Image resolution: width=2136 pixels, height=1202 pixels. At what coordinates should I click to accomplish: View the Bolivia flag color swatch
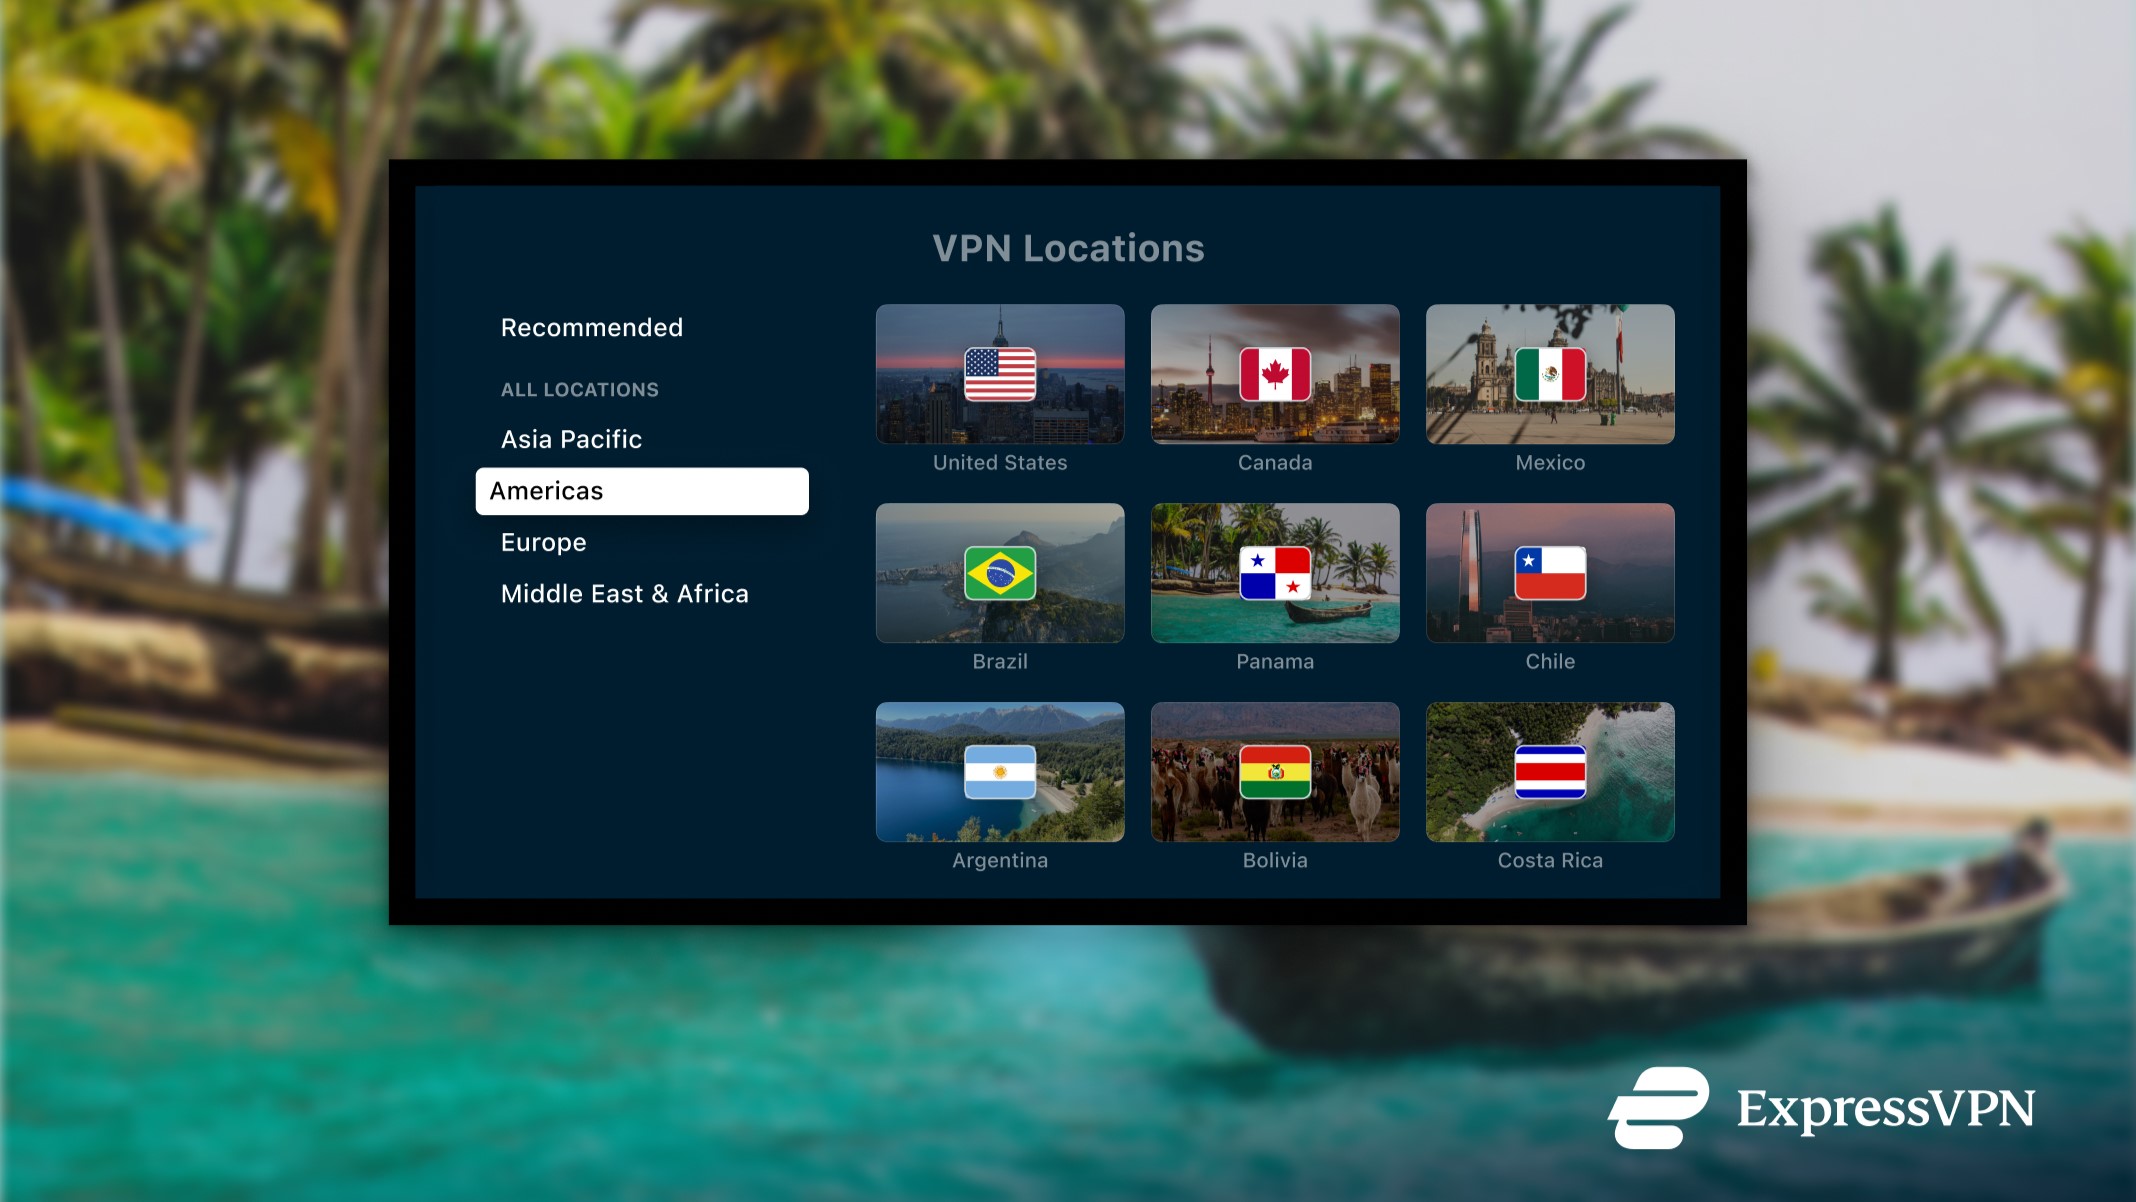[x=1273, y=771]
